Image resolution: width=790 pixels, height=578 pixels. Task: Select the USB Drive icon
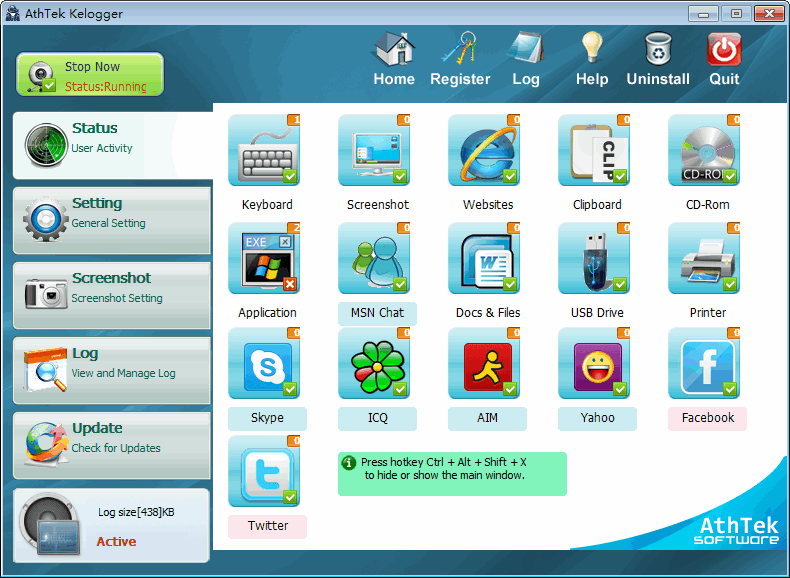594,258
